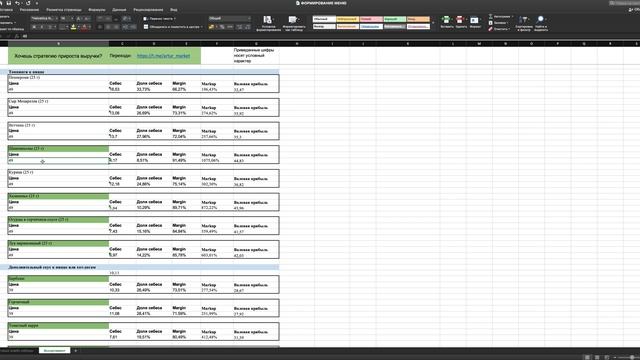Open the Рисование ribbon tab
This screenshot has width=640, height=360.
(29, 9)
